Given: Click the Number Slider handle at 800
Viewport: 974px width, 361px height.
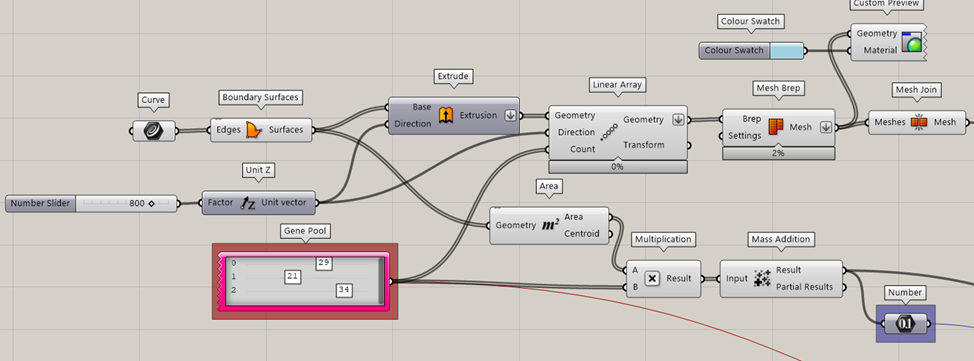Looking at the screenshot, I should point(151,203).
